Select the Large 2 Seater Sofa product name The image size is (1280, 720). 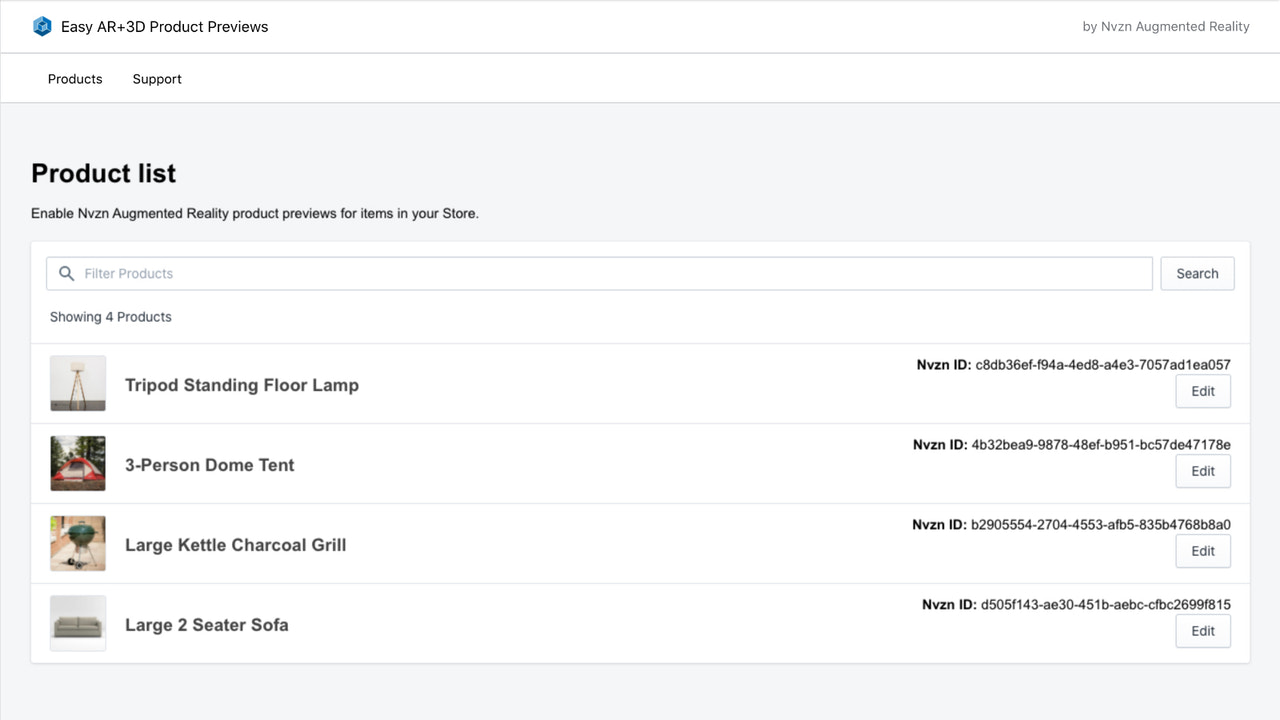click(x=206, y=624)
